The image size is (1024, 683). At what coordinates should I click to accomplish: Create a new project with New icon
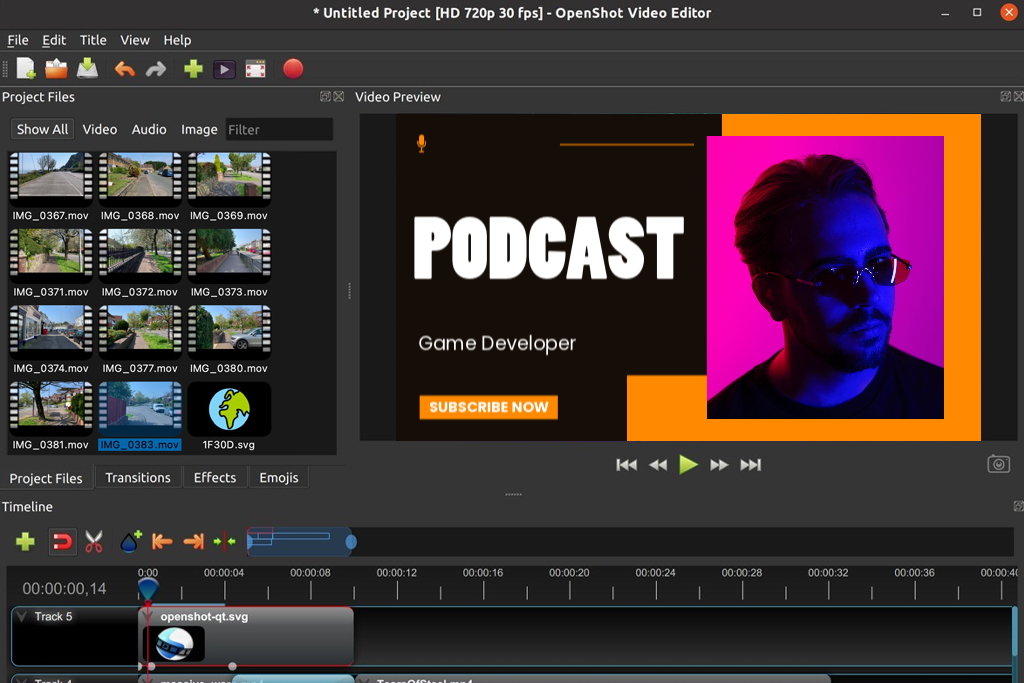(x=25, y=69)
